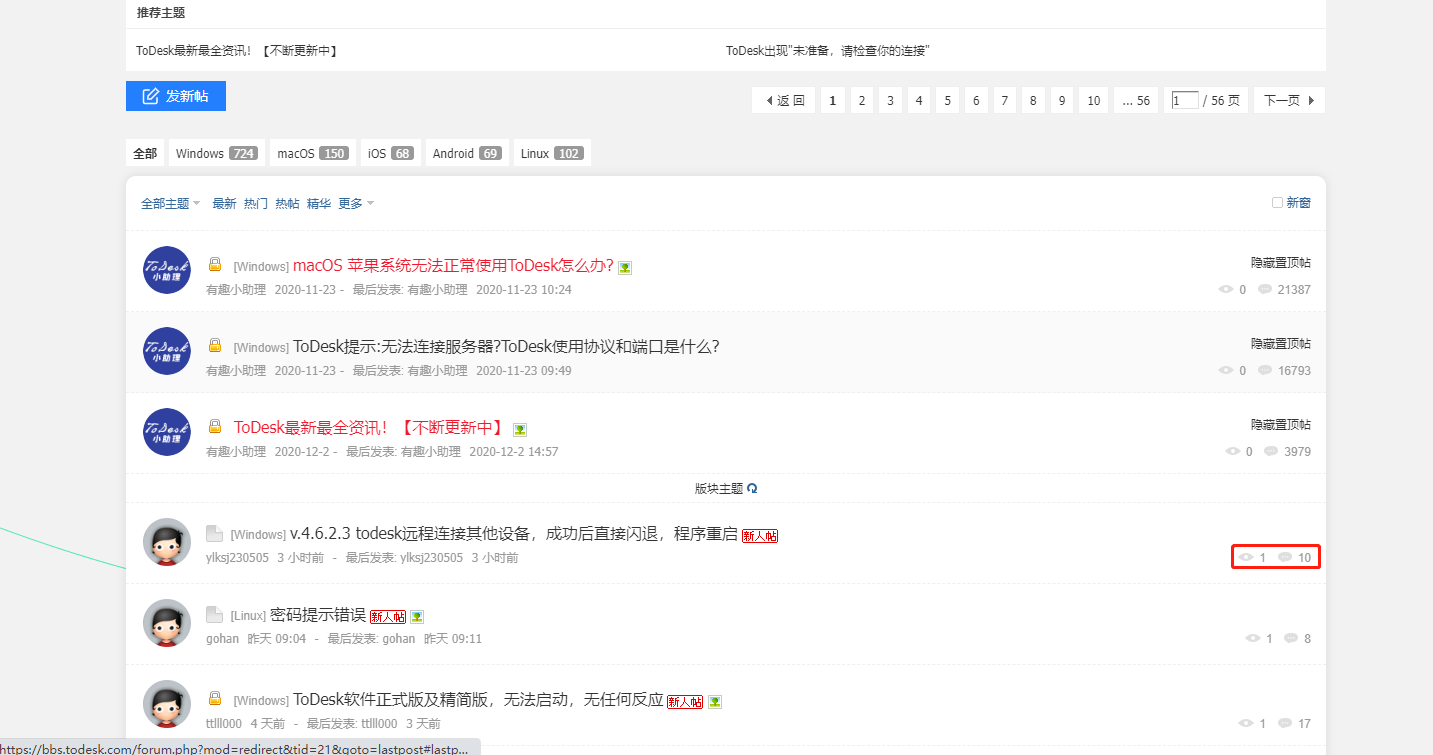Open ToDesk小助理 avatar on 无法连接服务器 thread
1433x755 pixels.
point(167,351)
